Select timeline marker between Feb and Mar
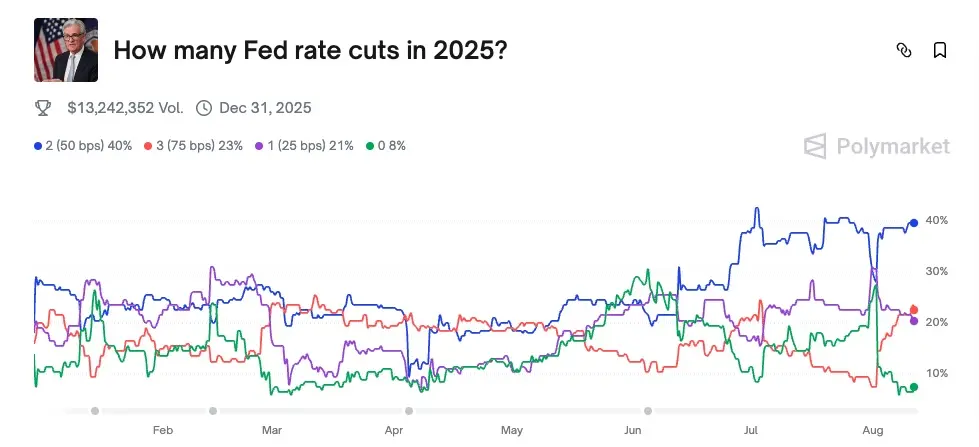The image size is (979, 447). (212, 410)
